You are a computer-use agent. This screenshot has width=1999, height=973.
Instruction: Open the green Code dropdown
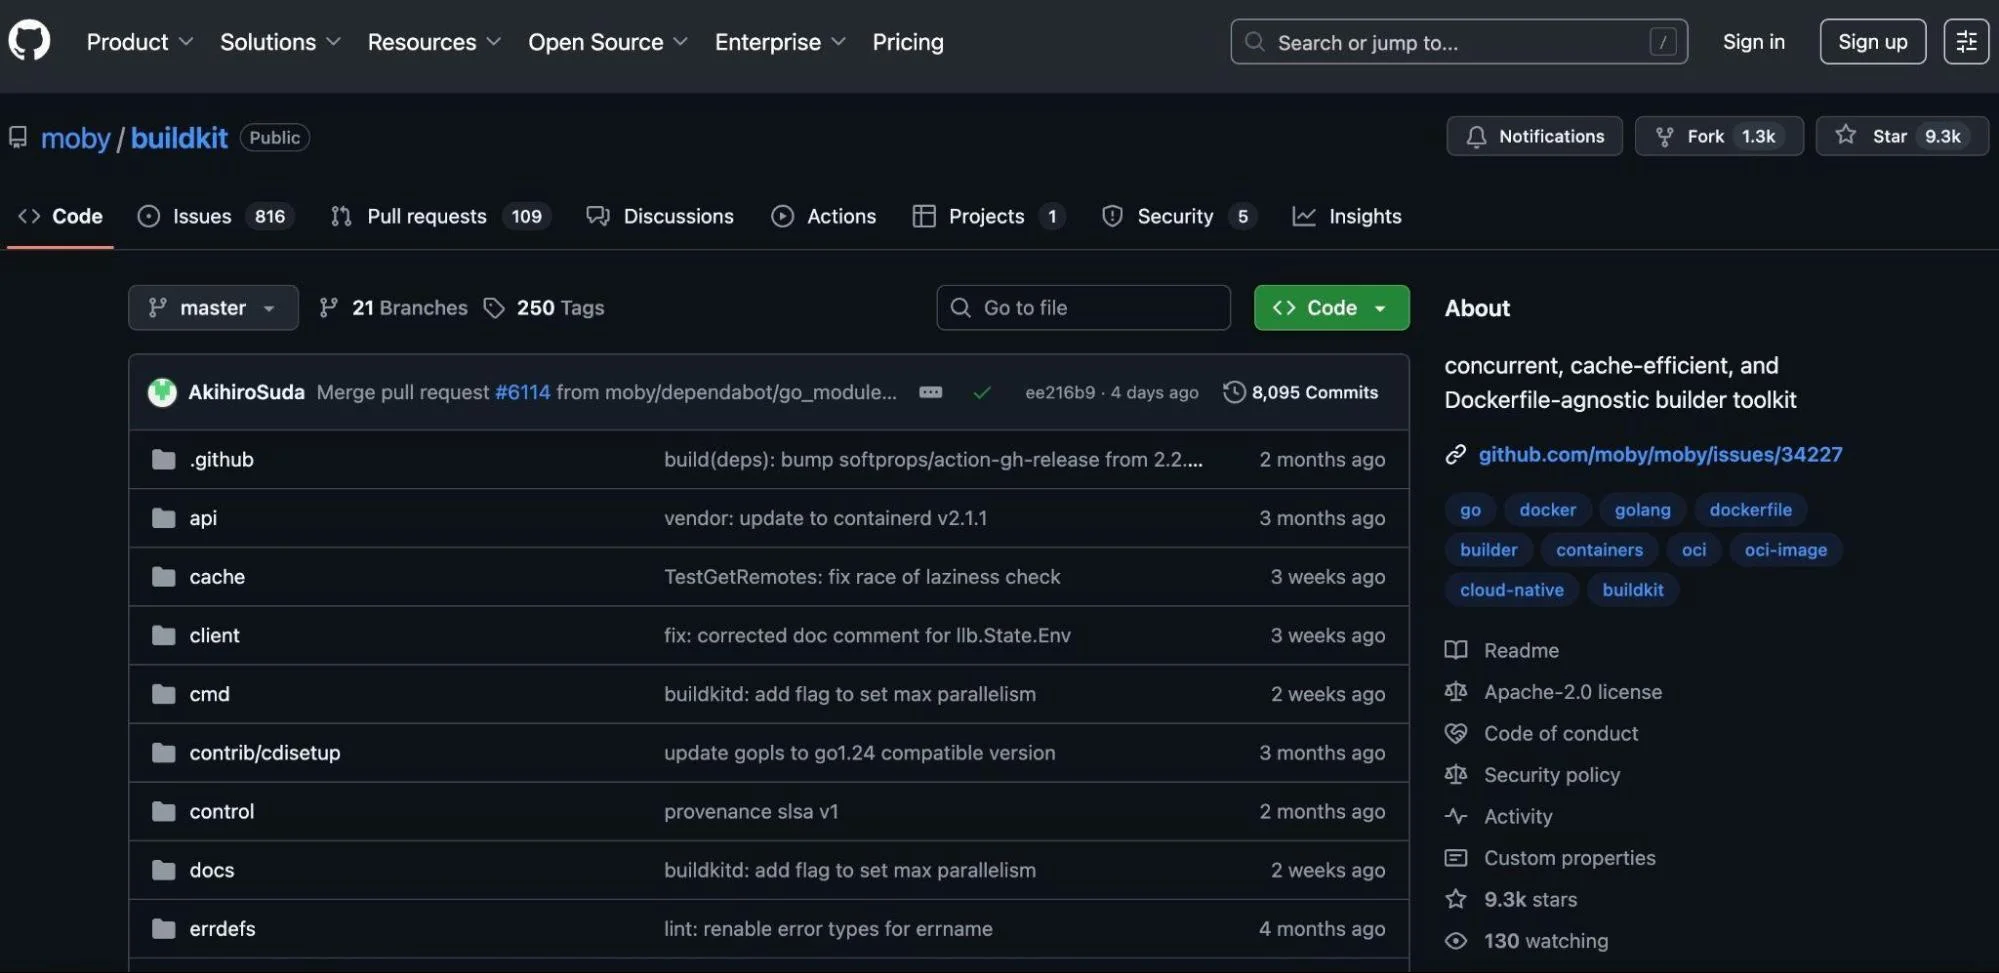[x=1332, y=308]
